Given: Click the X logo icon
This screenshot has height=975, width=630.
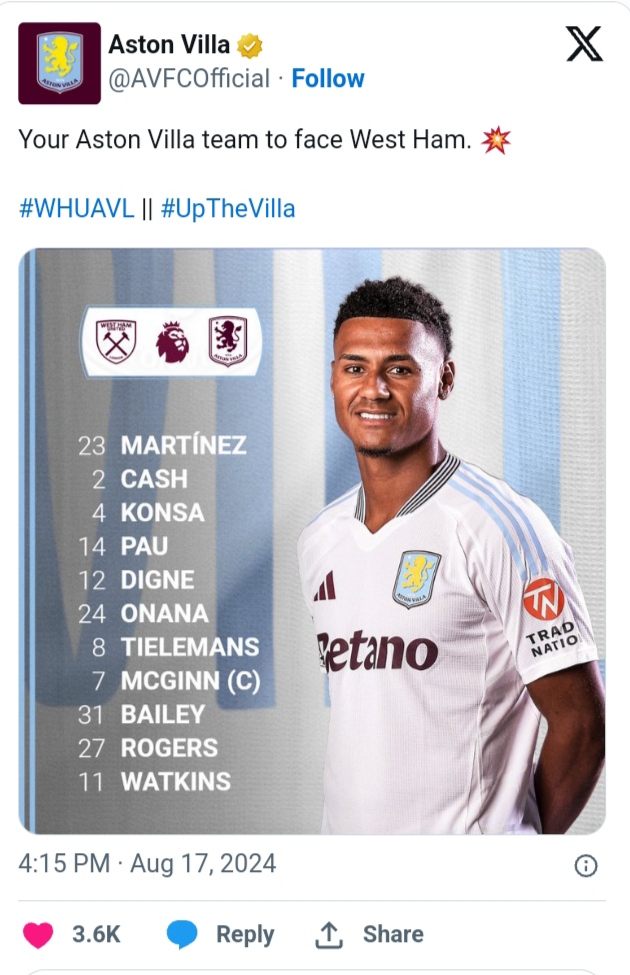Looking at the screenshot, I should point(584,45).
